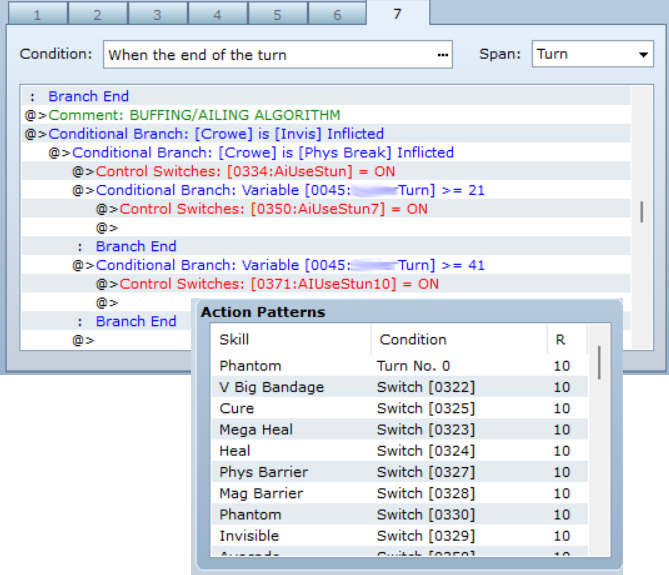Select V Big Bandage action pattern row
669x575 pixels.
click(400, 387)
